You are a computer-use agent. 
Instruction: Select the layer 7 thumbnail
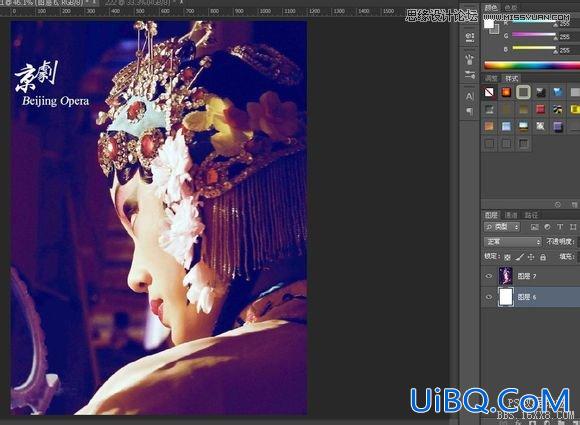pos(506,276)
